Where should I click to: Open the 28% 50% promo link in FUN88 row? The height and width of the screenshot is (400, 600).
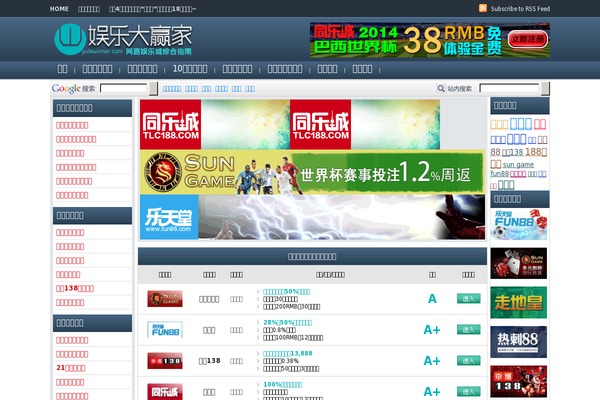pos(287,322)
